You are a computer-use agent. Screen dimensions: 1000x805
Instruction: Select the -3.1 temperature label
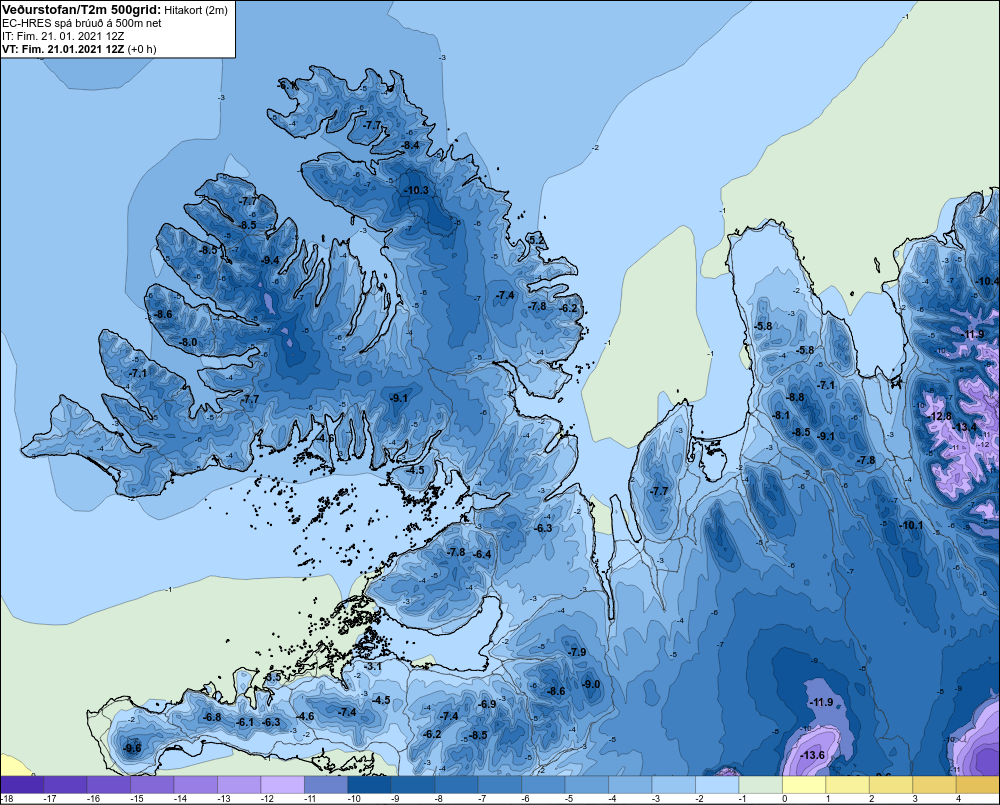373,667
